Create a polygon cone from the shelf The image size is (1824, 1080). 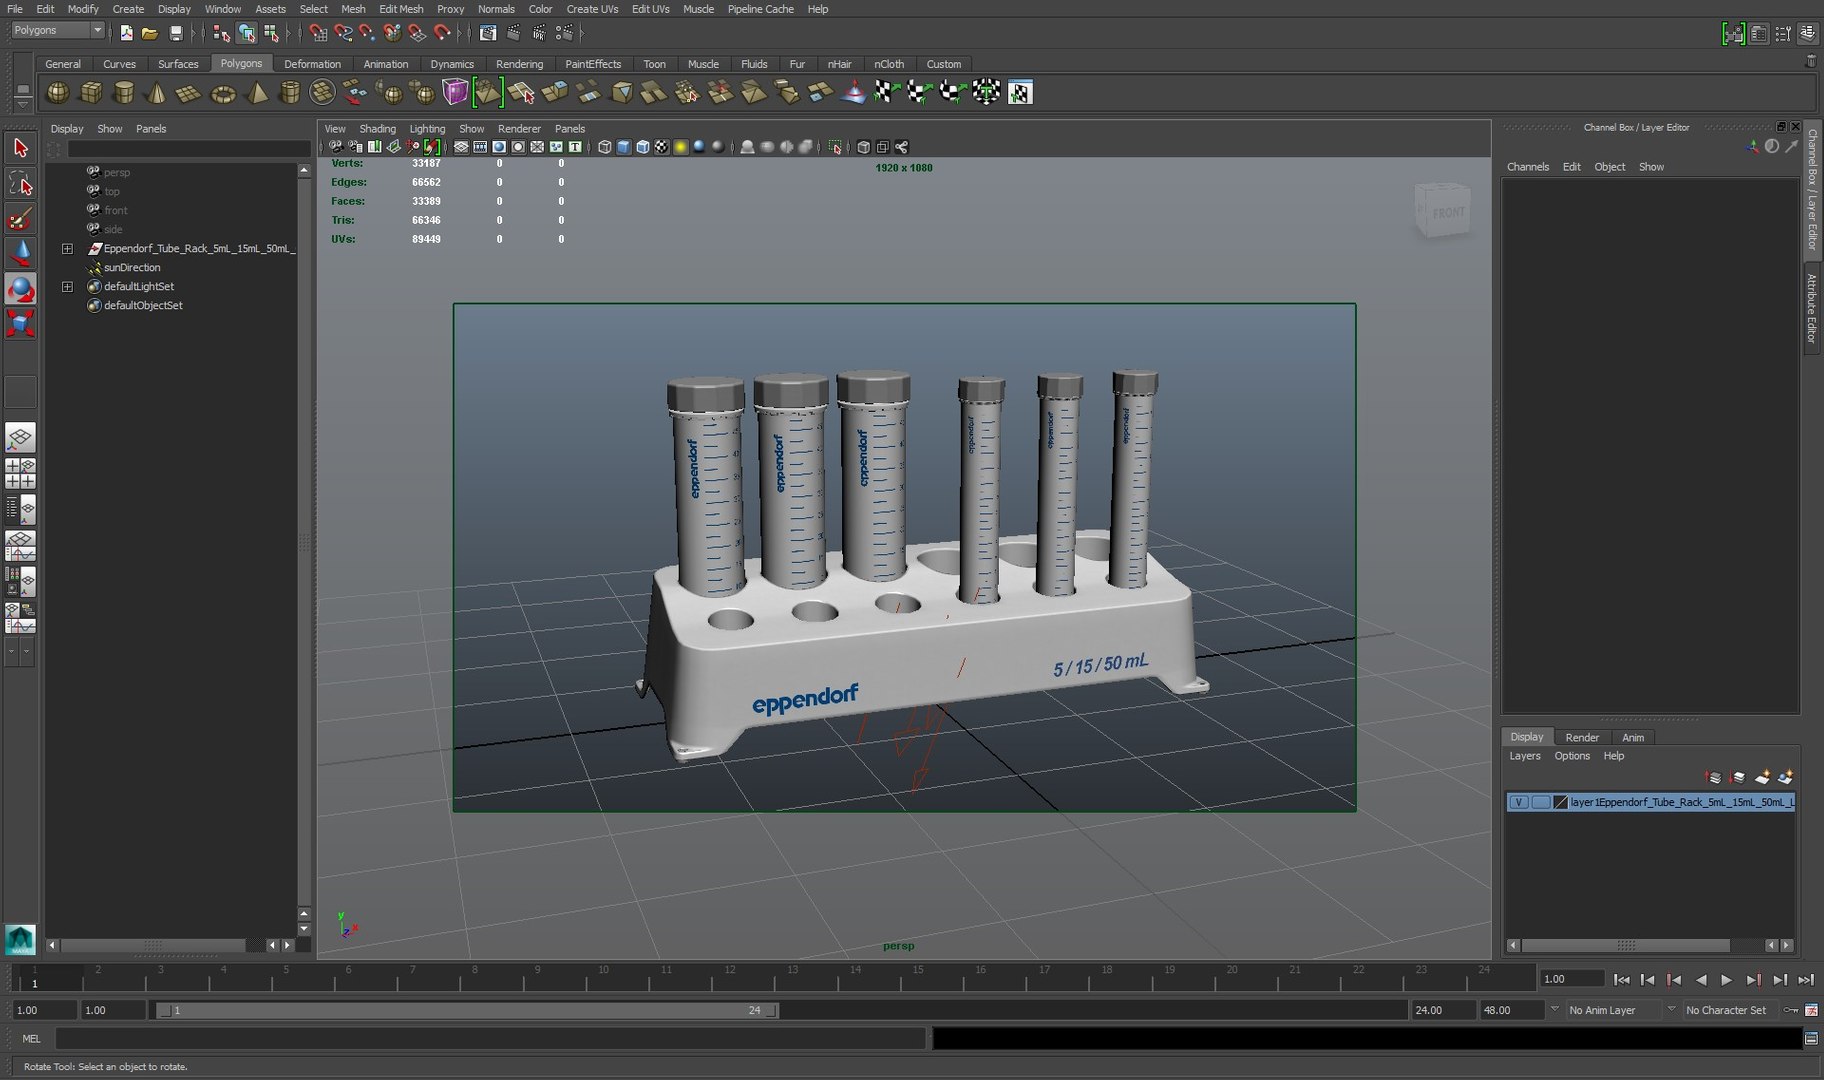click(x=156, y=93)
